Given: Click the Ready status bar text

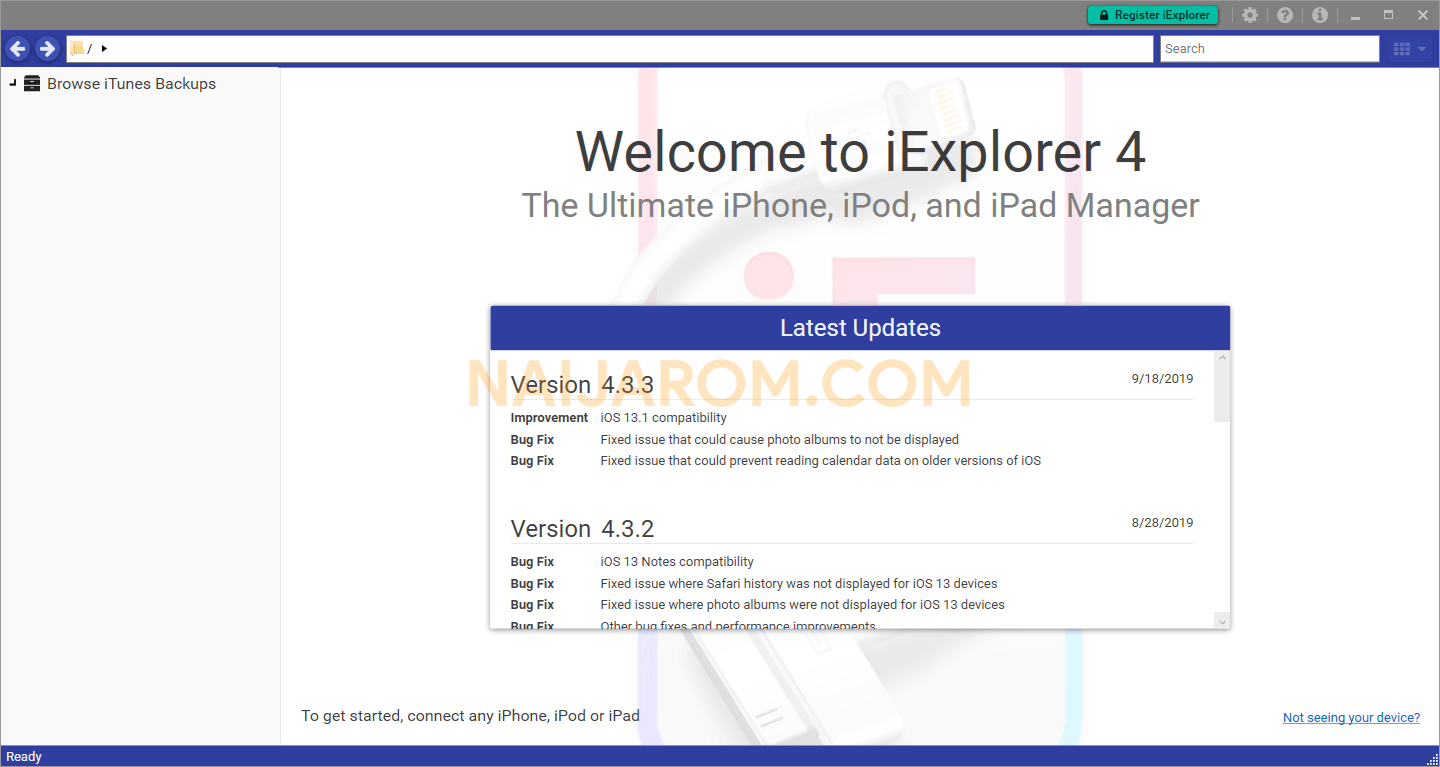Looking at the screenshot, I should tap(24, 757).
